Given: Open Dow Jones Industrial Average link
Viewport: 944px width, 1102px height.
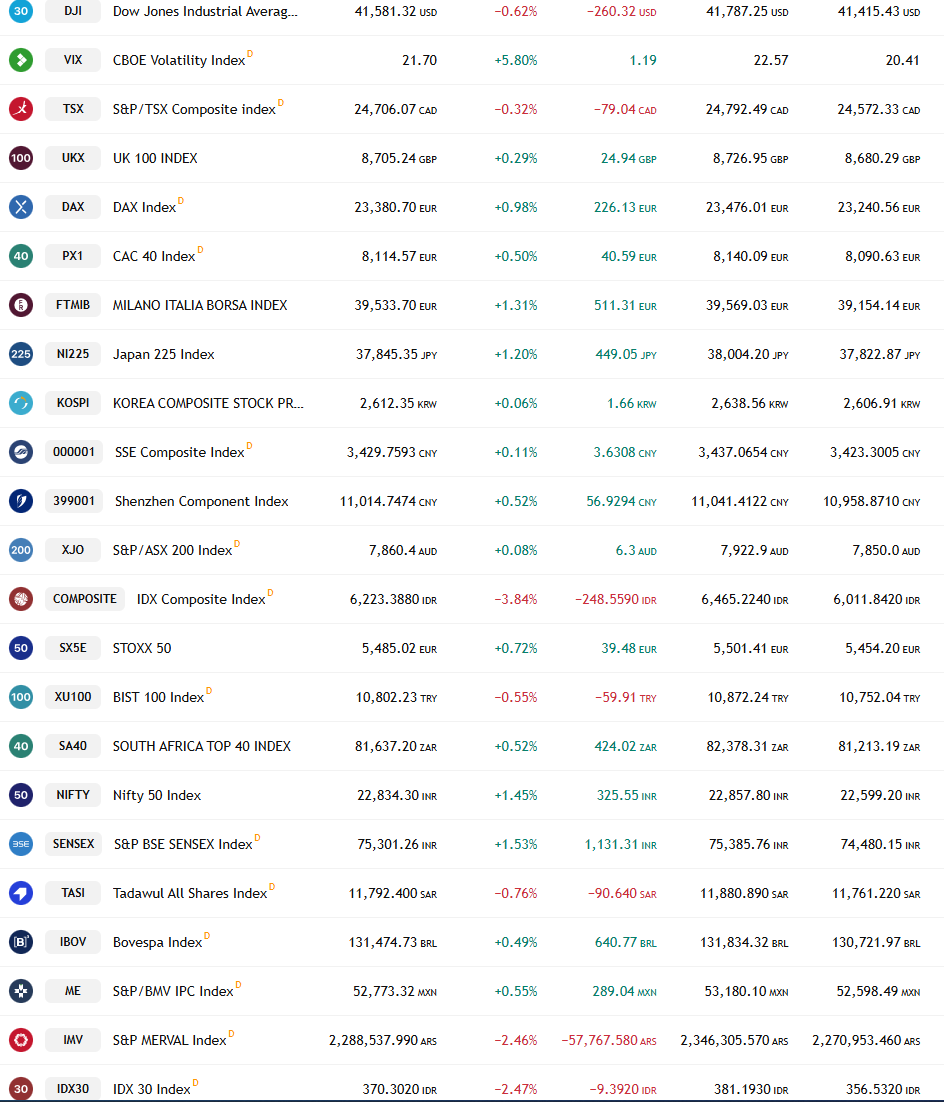Looking at the screenshot, I should [x=205, y=11].
